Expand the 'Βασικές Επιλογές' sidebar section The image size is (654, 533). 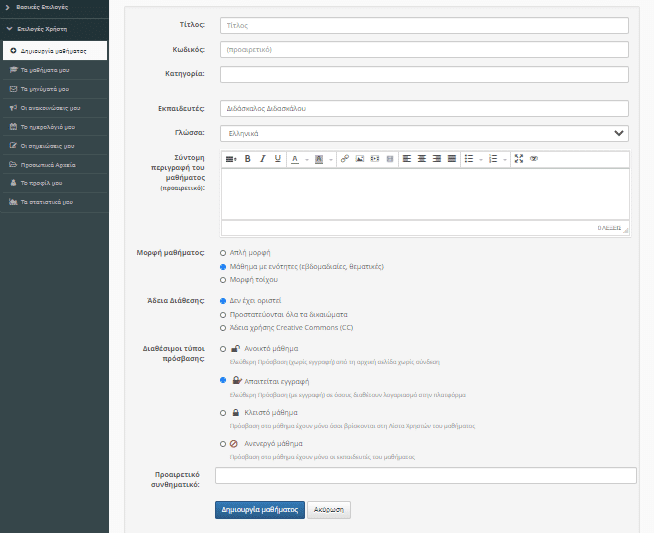coord(40,8)
